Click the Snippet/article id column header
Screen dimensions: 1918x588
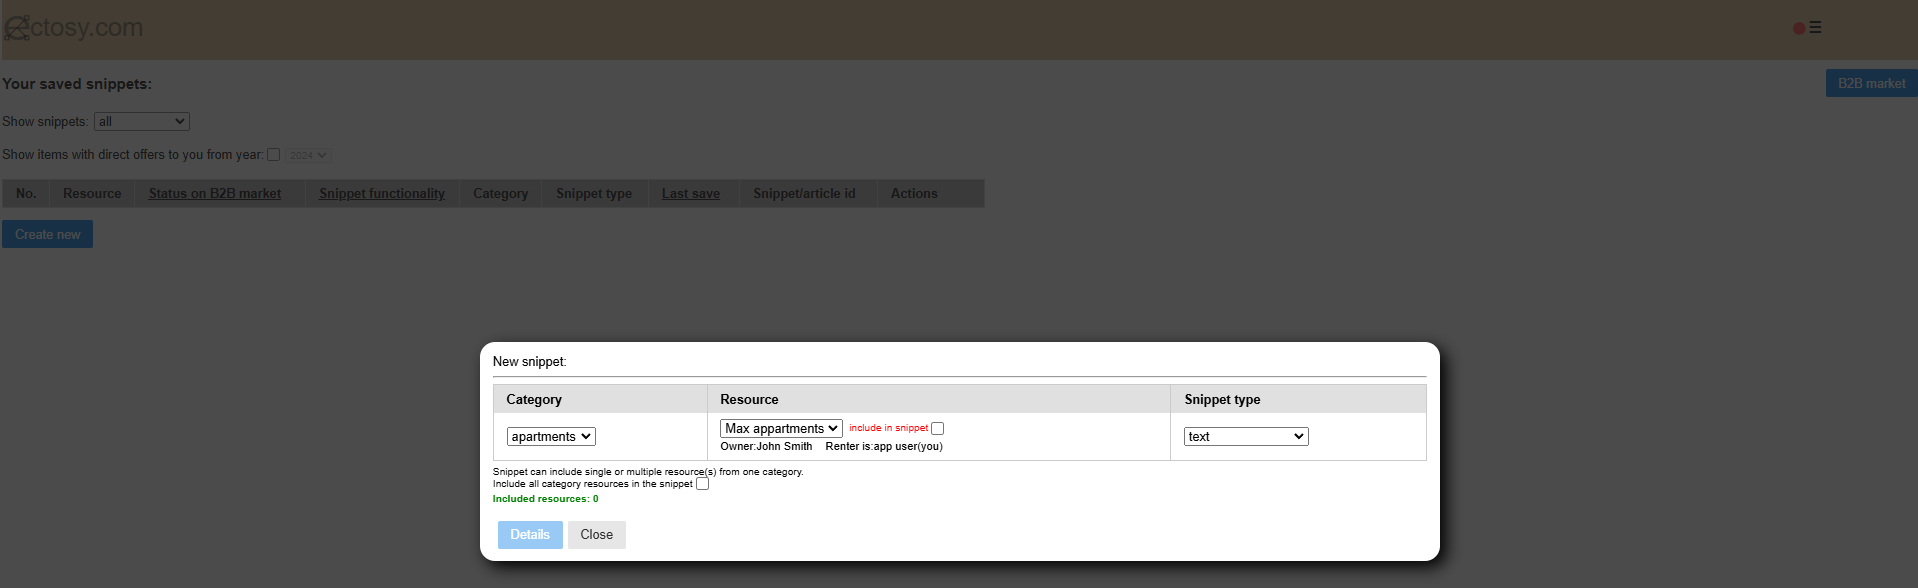804,194
